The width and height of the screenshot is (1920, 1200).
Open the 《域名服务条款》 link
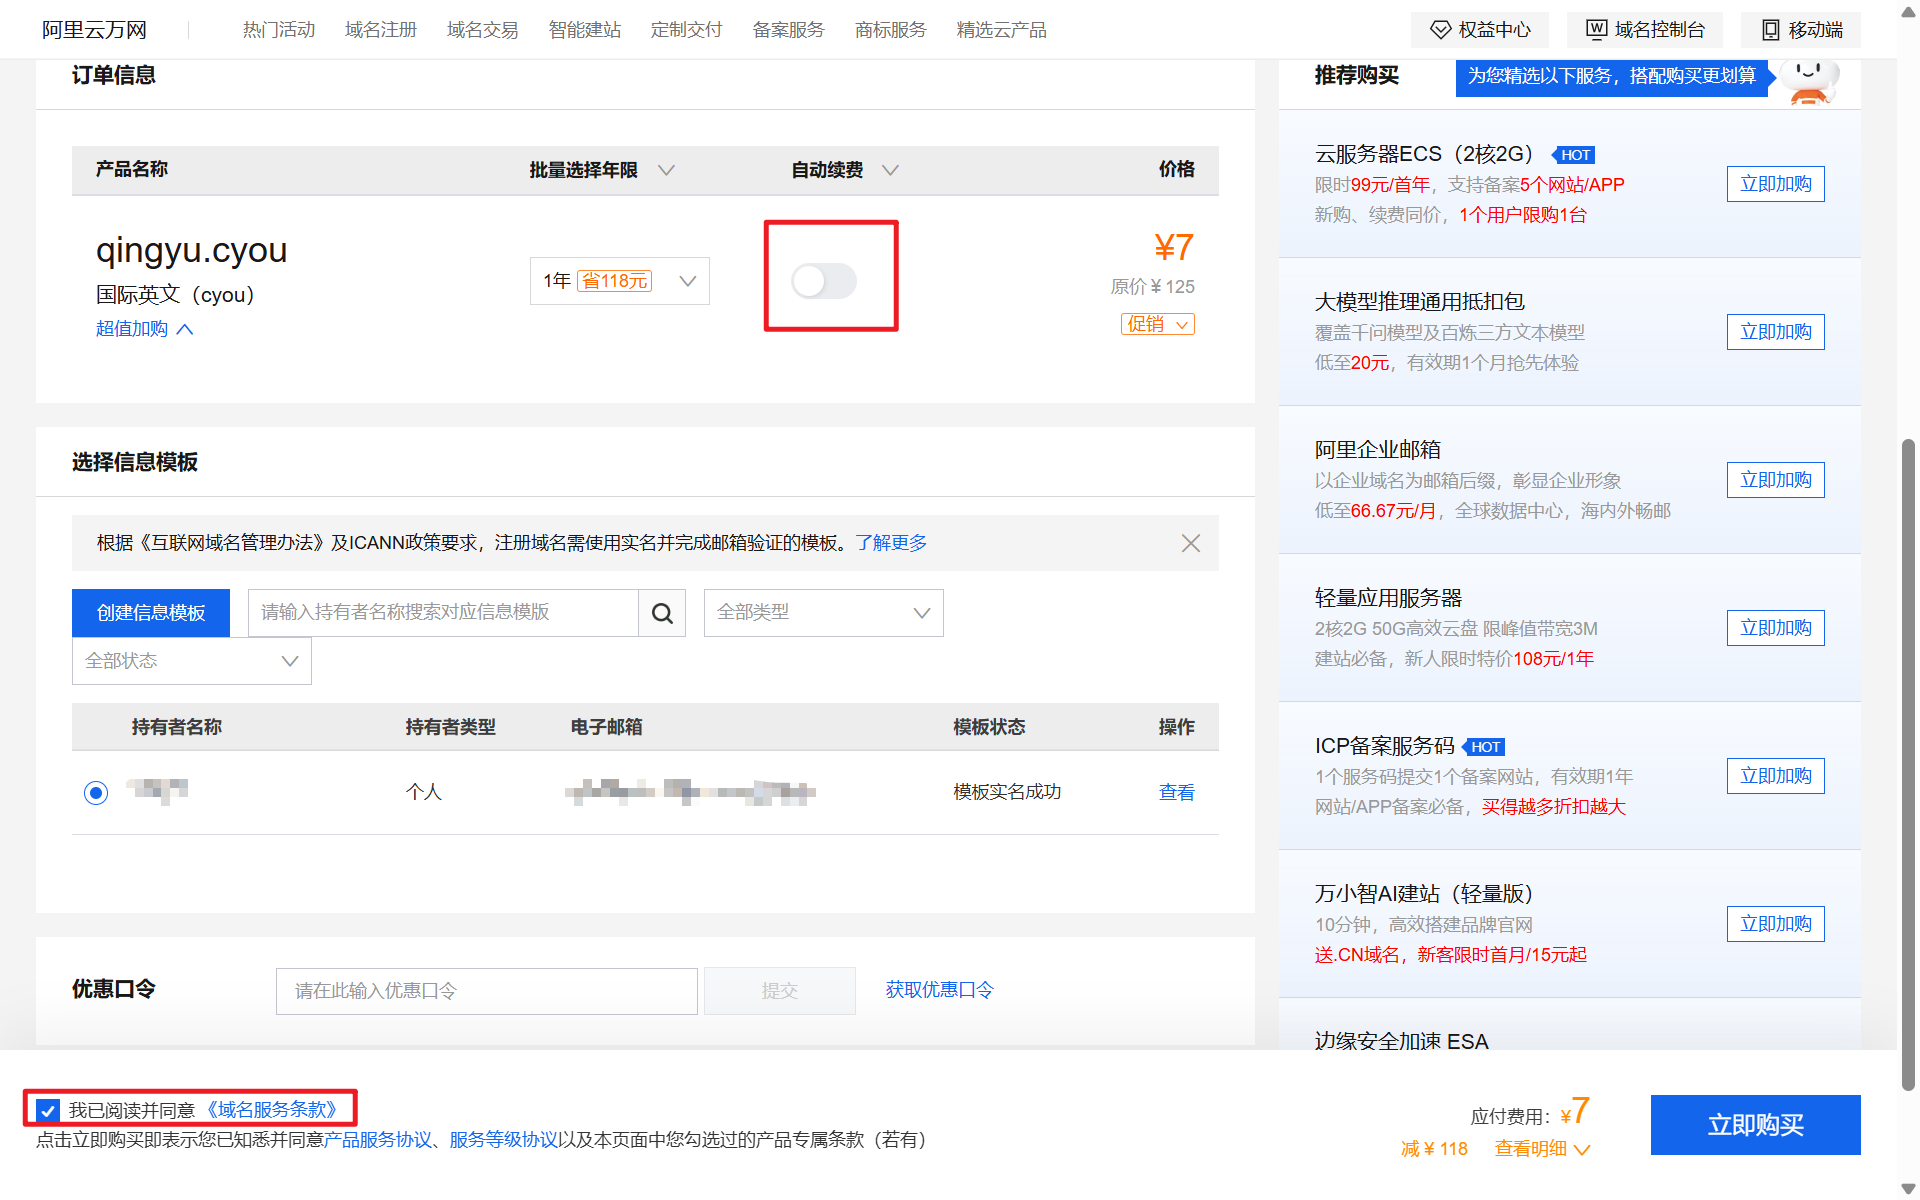click(272, 1110)
